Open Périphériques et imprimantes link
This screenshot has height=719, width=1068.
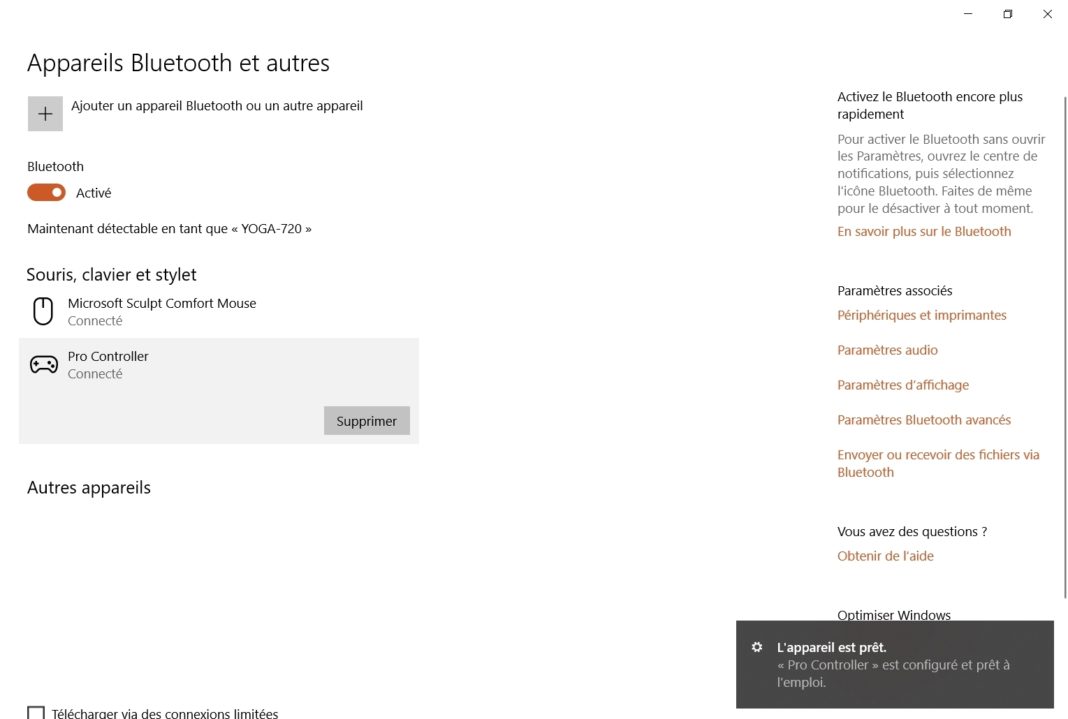(x=922, y=315)
